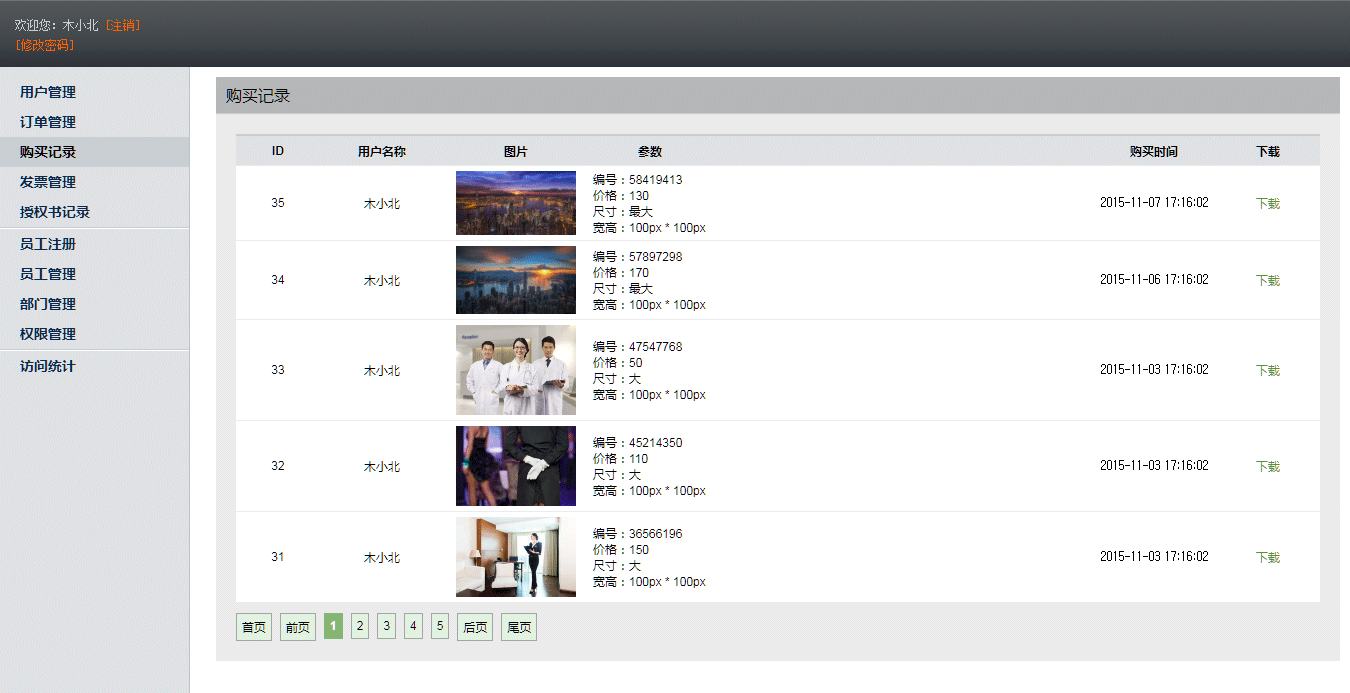Open 用户管理 in the sidebar
This screenshot has width=1350, height=693.
48,92
